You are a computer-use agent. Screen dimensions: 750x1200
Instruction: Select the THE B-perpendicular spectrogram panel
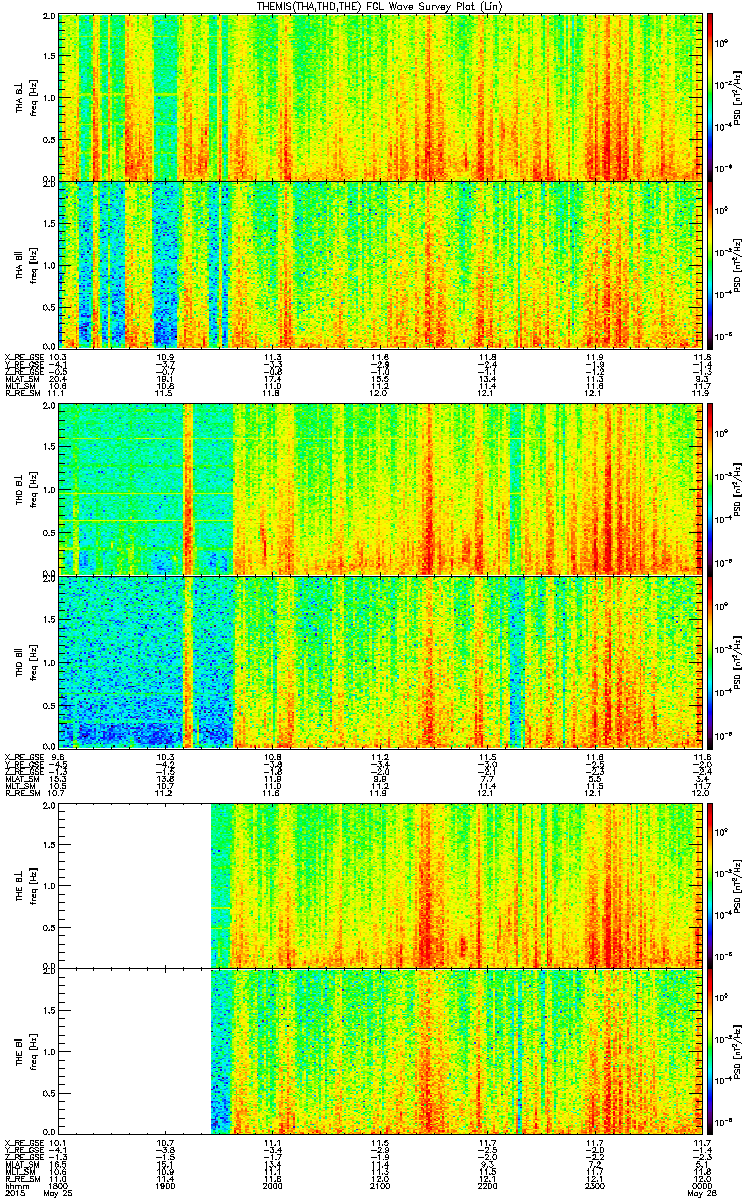tap(380, 884)
